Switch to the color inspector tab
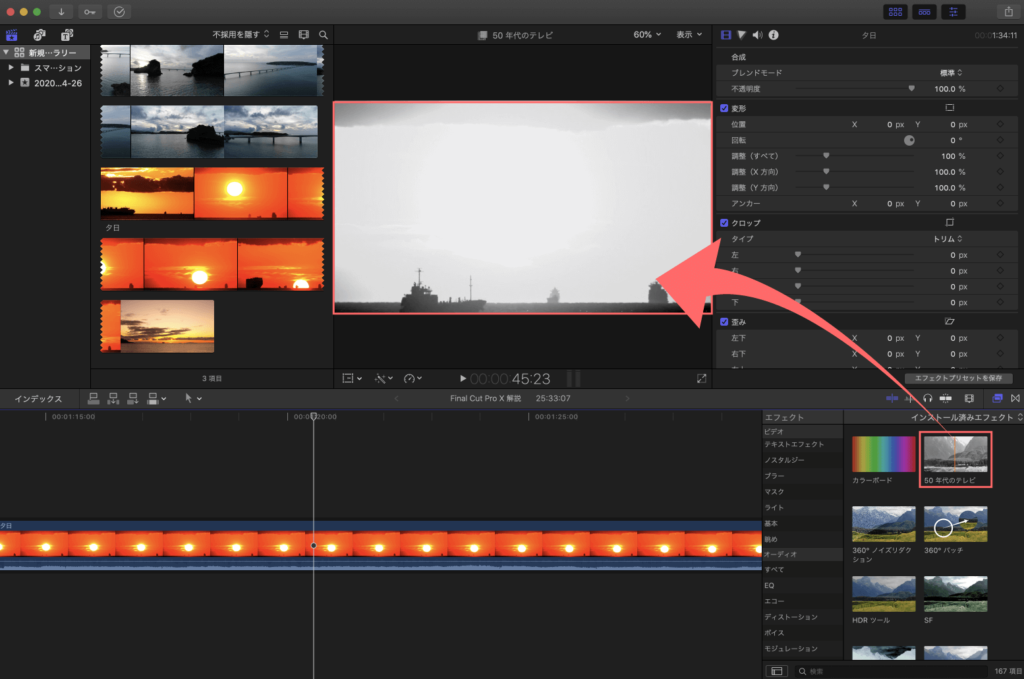 [x=741, y=35]
